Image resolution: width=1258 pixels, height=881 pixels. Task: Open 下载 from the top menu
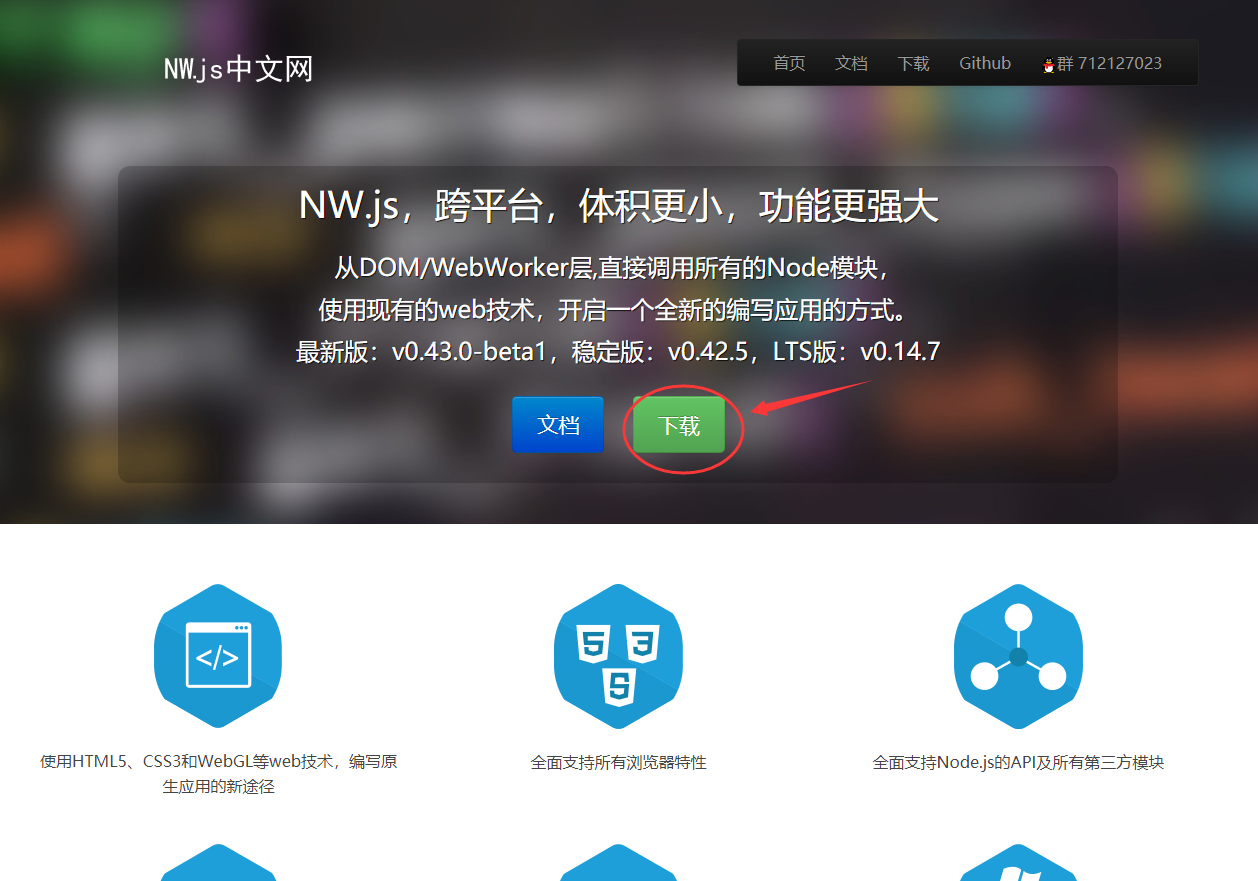[913, 62]
